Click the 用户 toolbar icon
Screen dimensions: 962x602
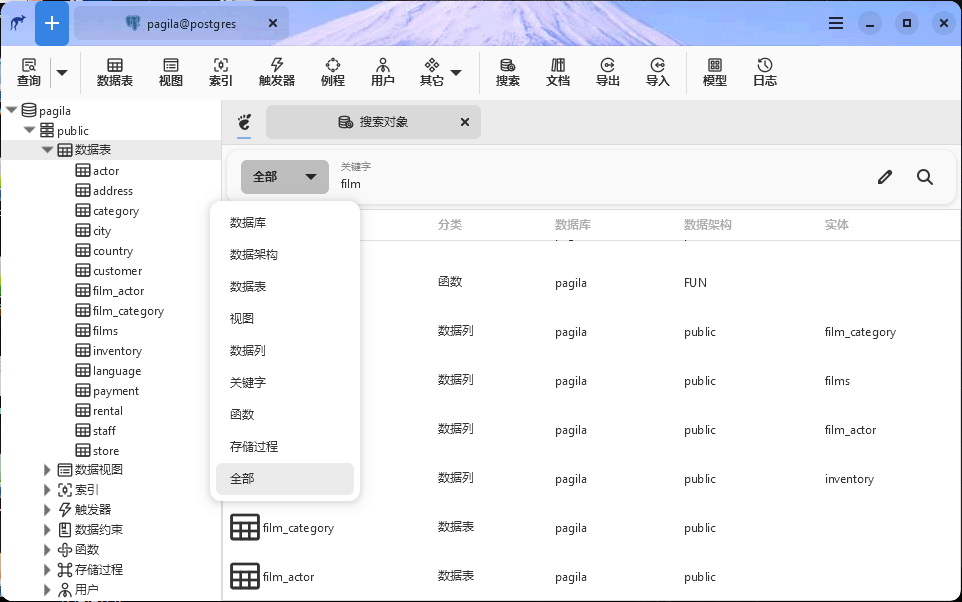point(383,72)
